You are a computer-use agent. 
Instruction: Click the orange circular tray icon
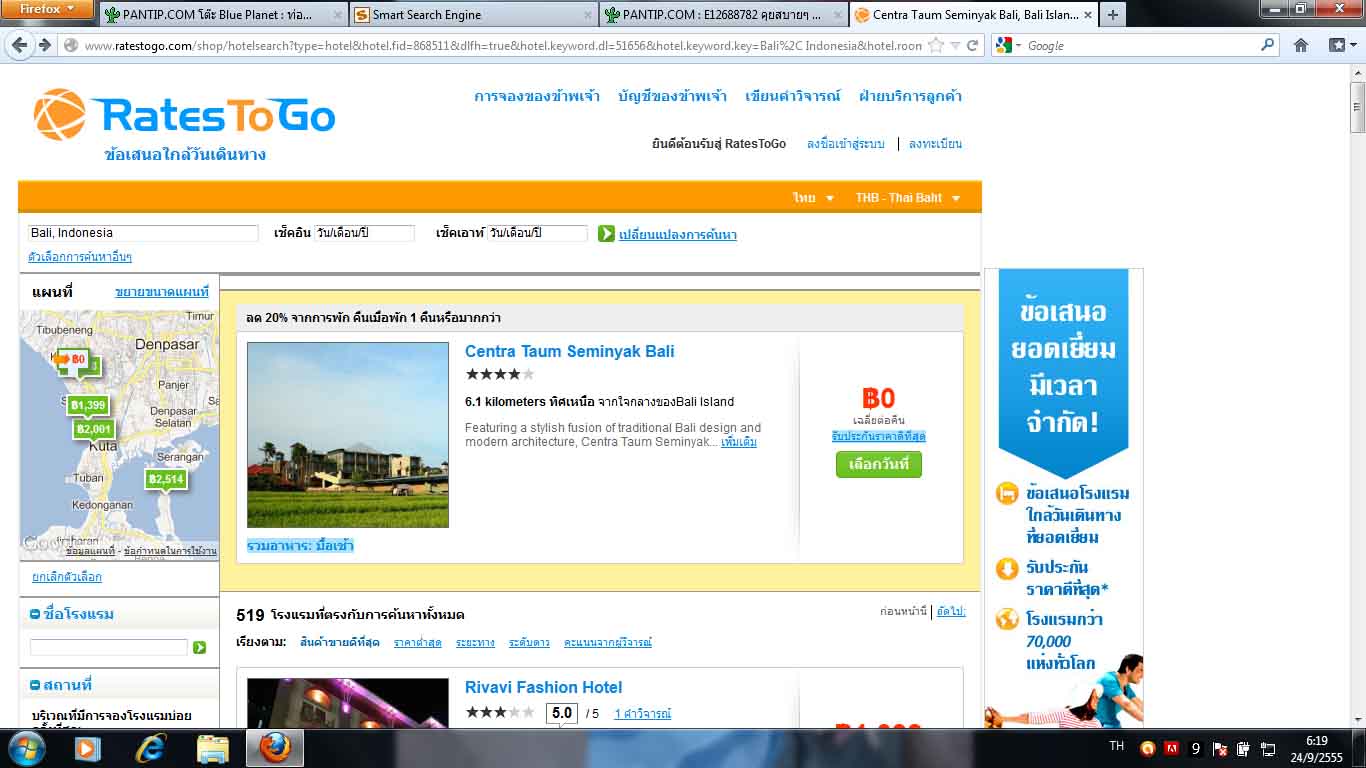click(x=1147, y=748)
